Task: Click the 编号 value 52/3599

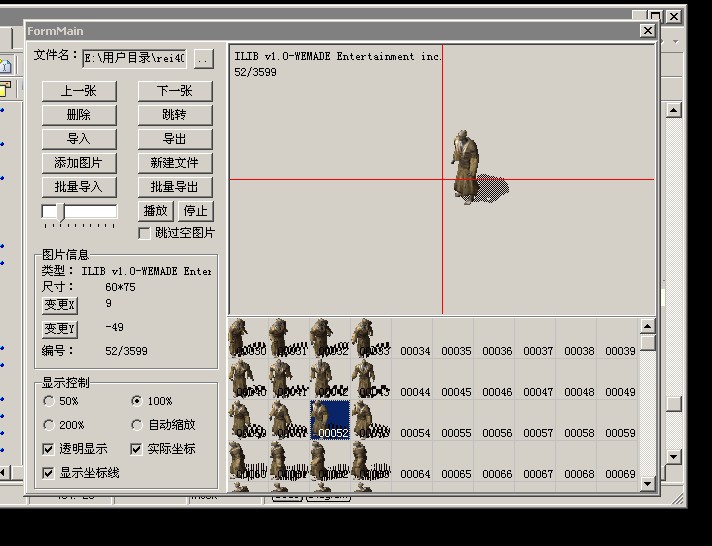Action: pyautogui.click(x=126, y=351)
